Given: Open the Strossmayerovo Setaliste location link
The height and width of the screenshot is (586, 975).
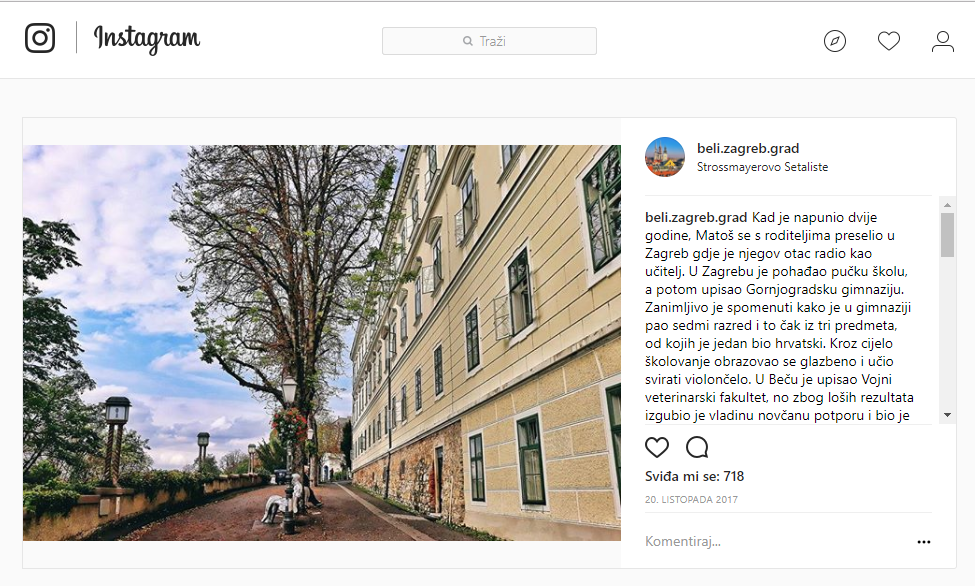Looking at the screenshot, I should point(762,167).
